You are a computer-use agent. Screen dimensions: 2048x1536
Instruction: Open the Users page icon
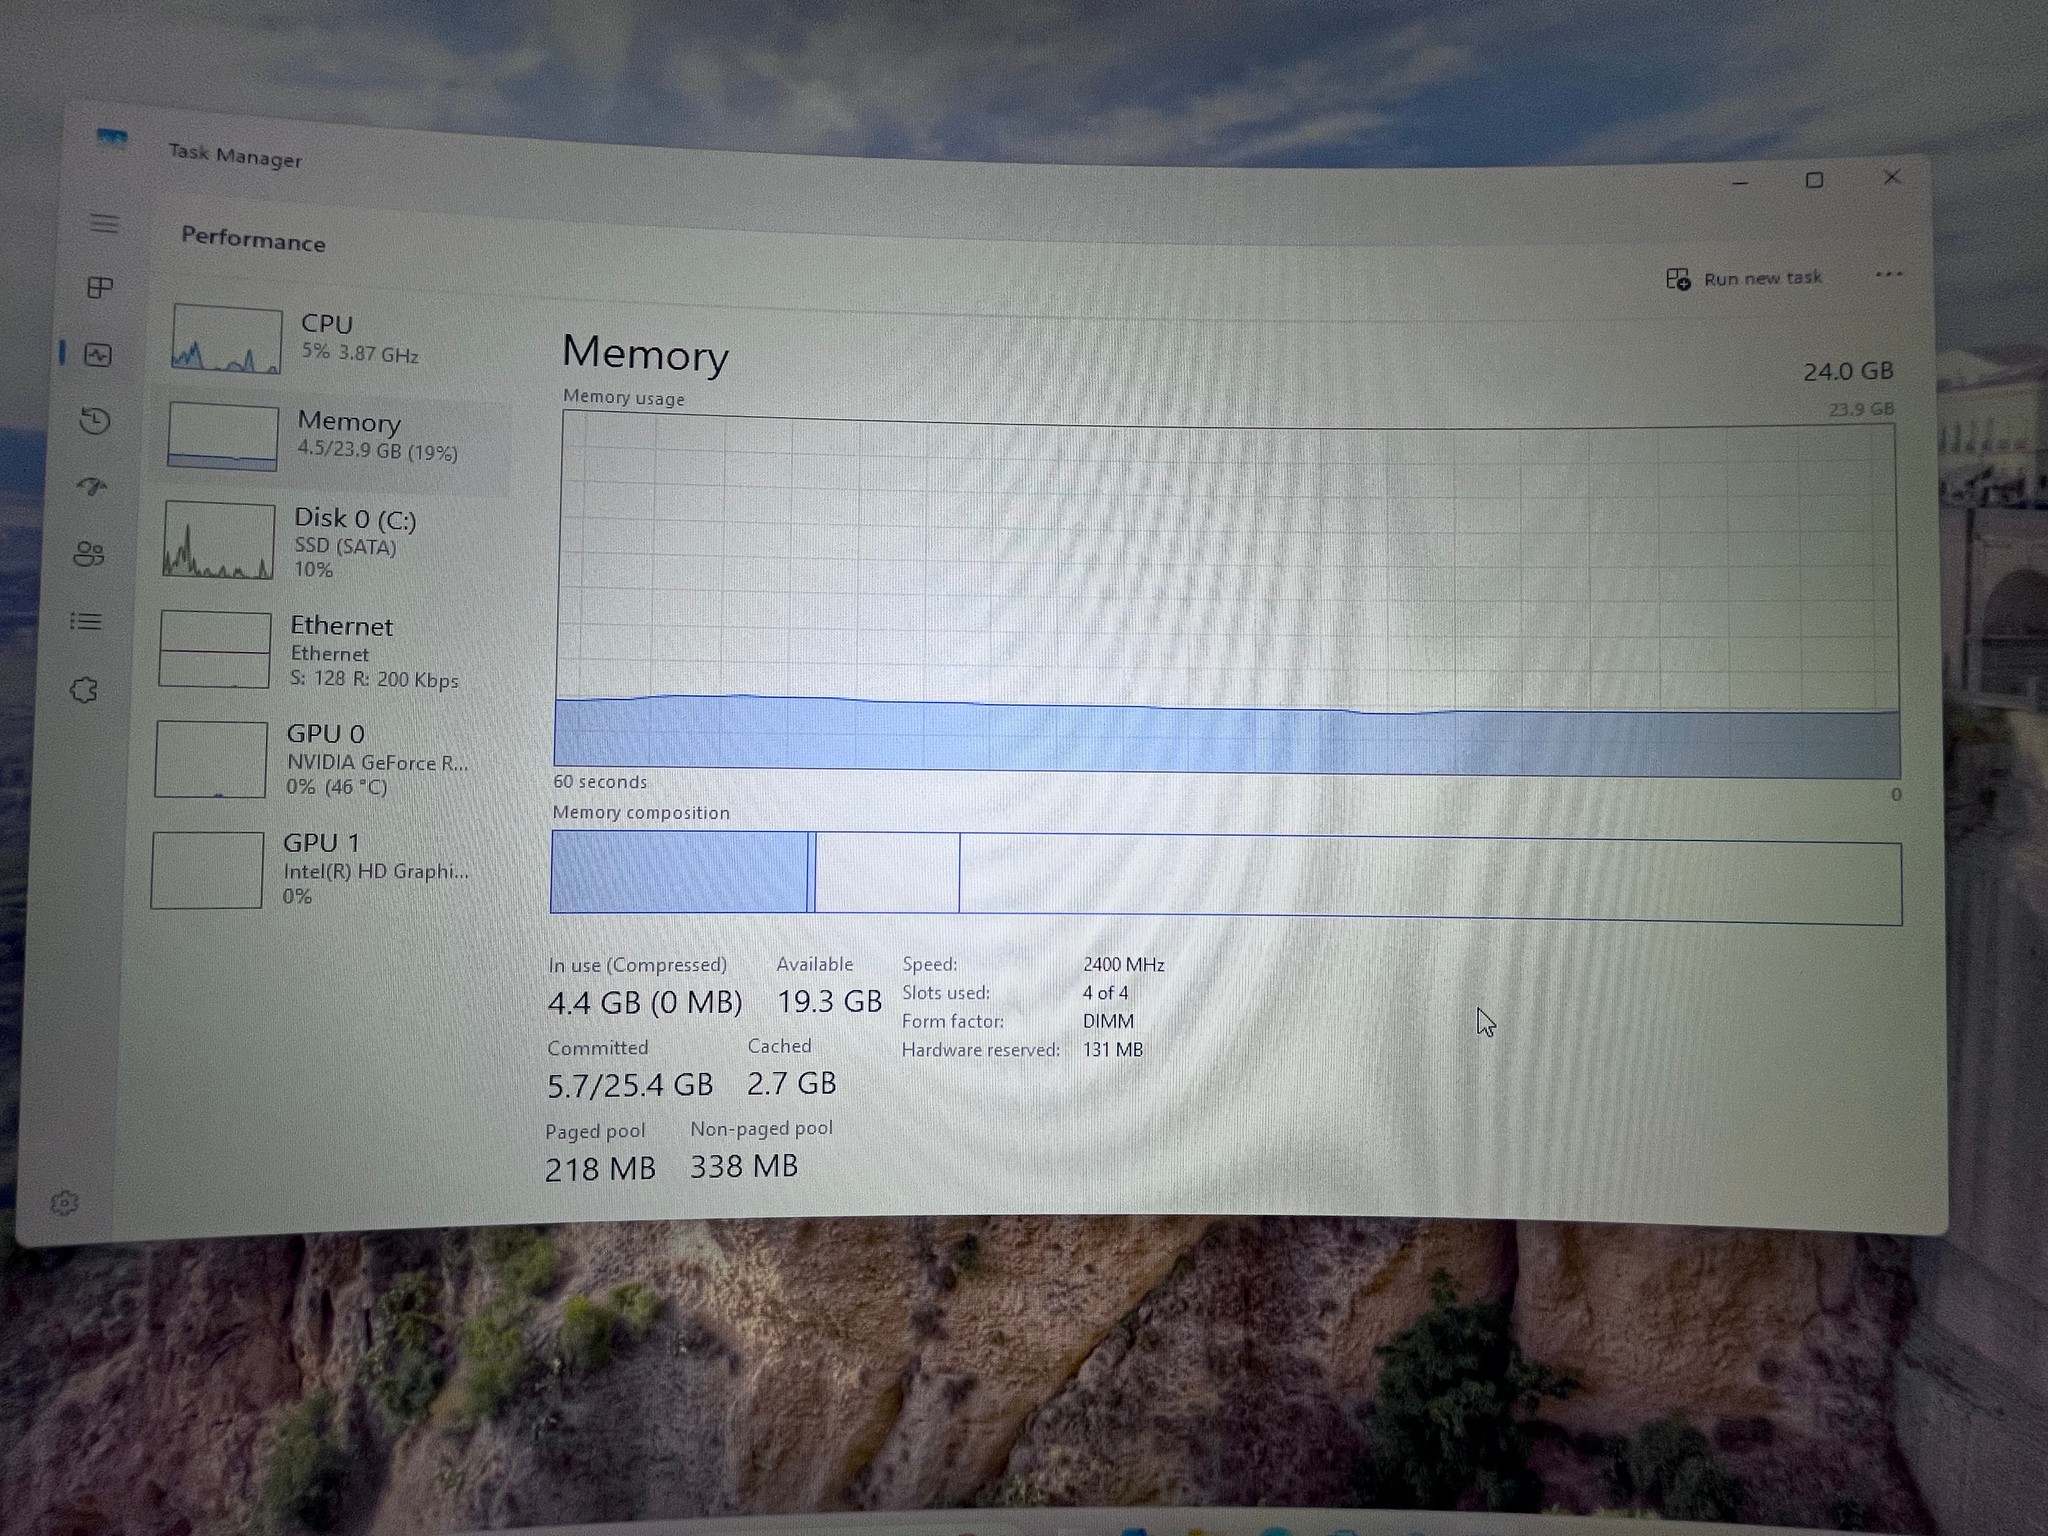tap(89, 554)
